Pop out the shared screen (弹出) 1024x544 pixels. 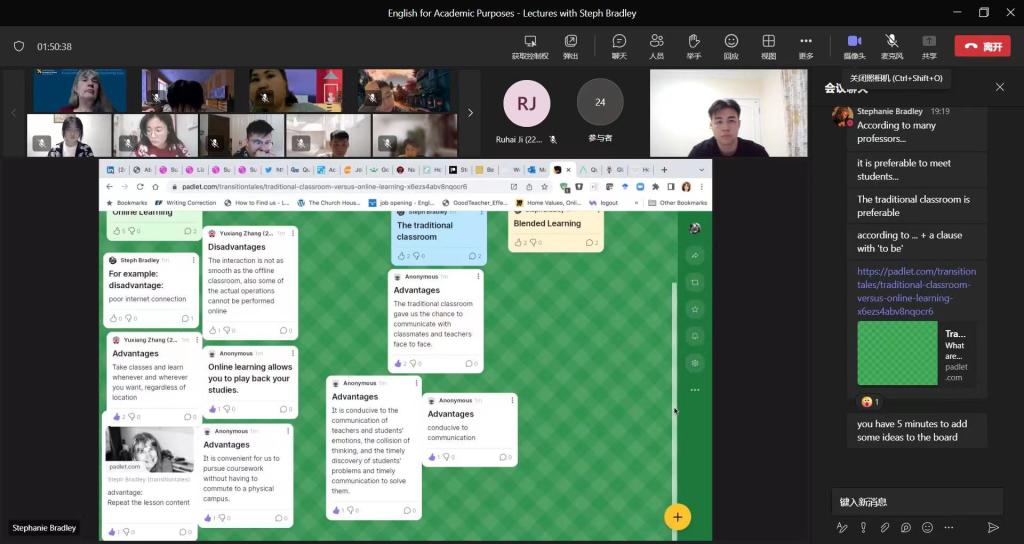[x=571, y=45]
